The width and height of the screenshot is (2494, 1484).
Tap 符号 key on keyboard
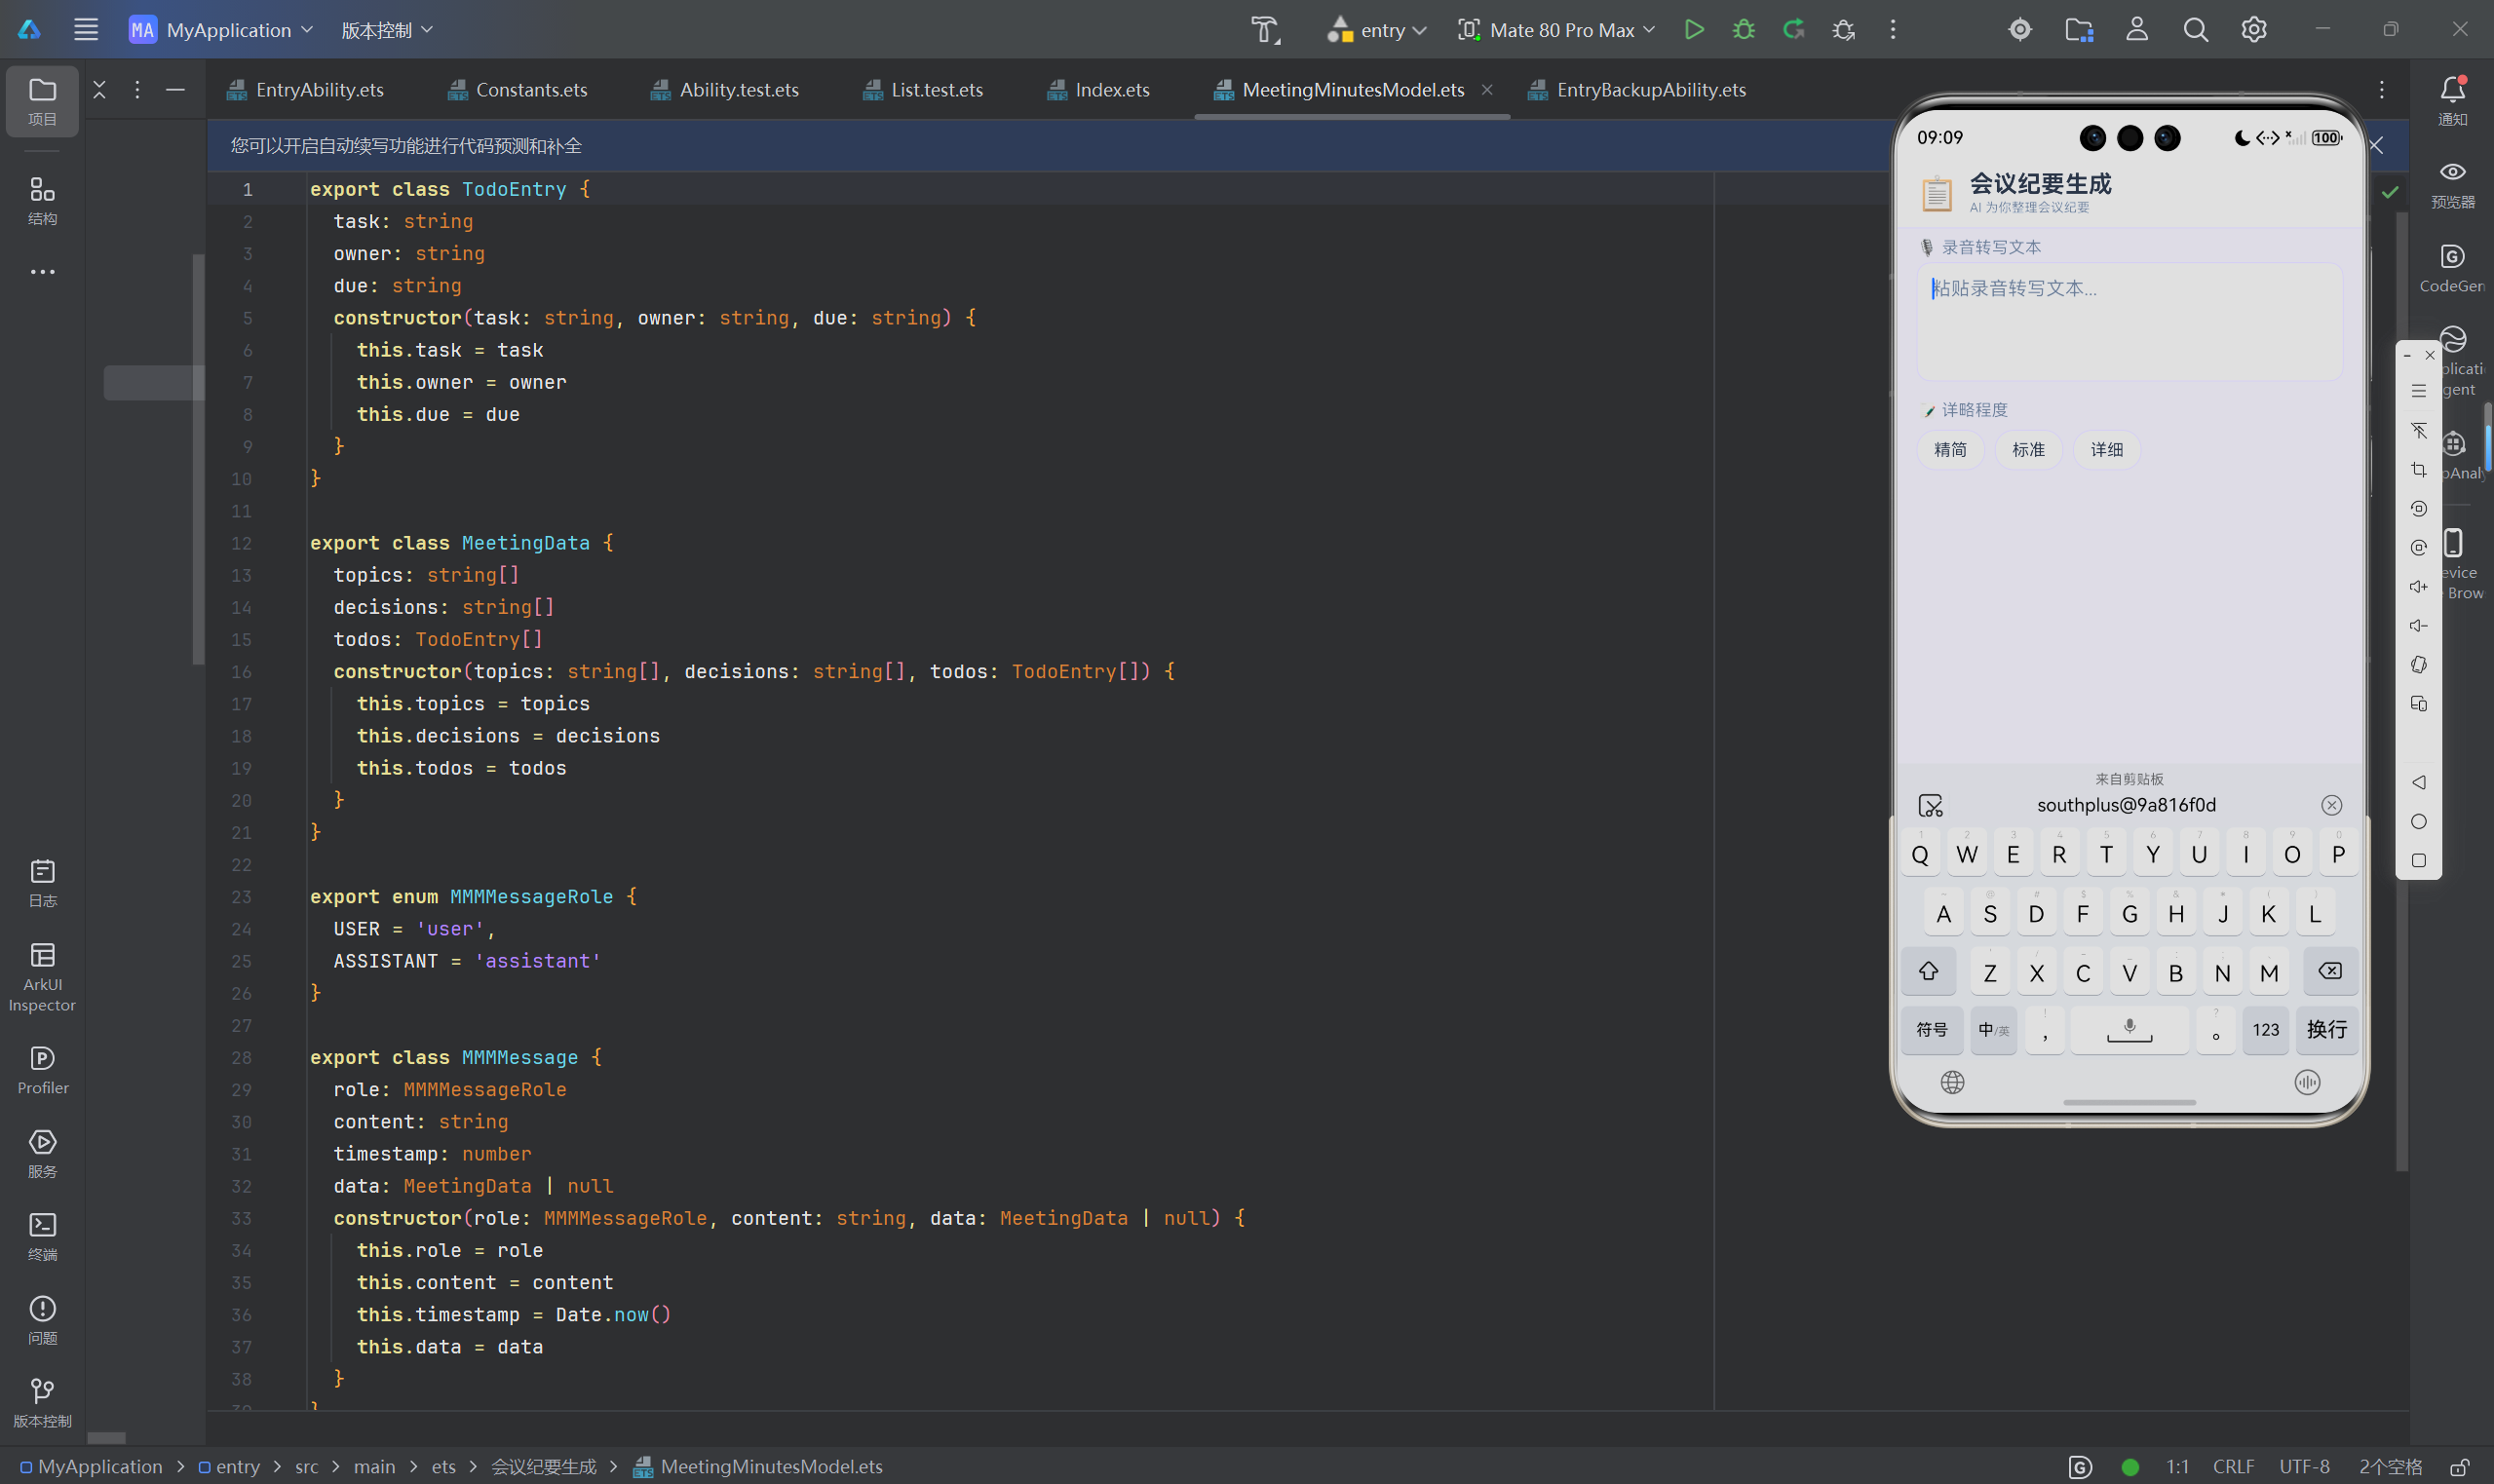click(1931, 1030)
